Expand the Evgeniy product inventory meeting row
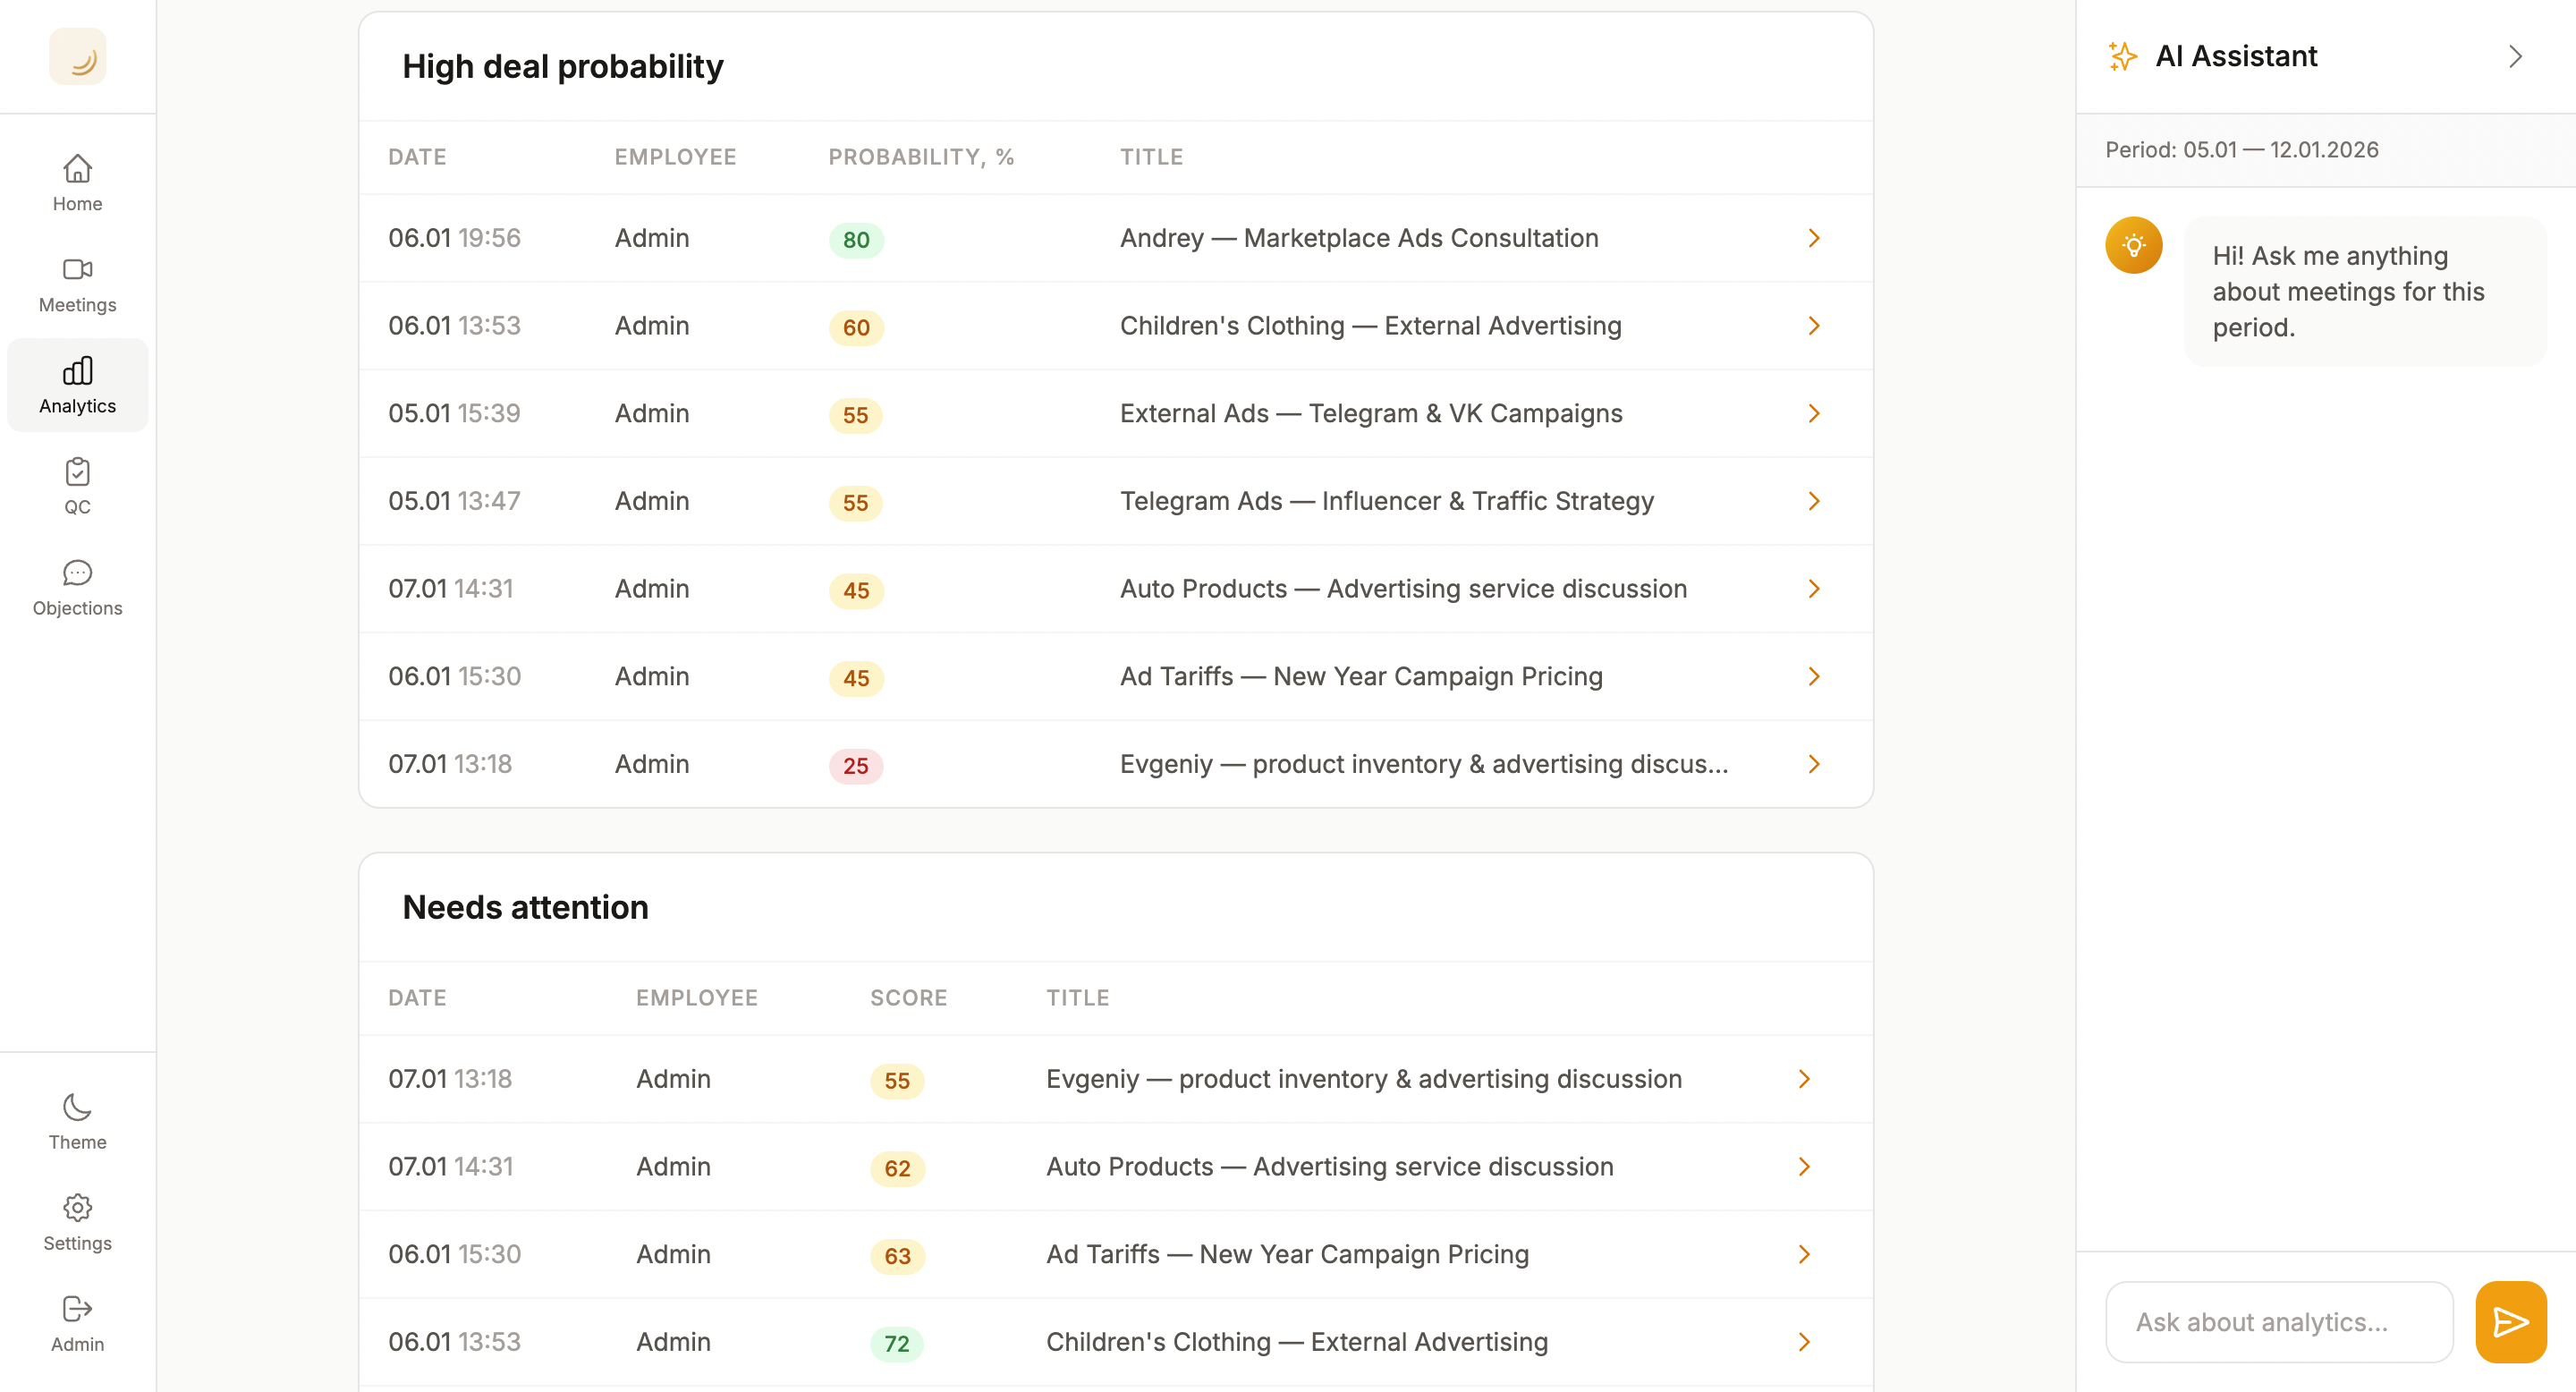Screen dimensions: 2576x1392 click(1814, 763)
